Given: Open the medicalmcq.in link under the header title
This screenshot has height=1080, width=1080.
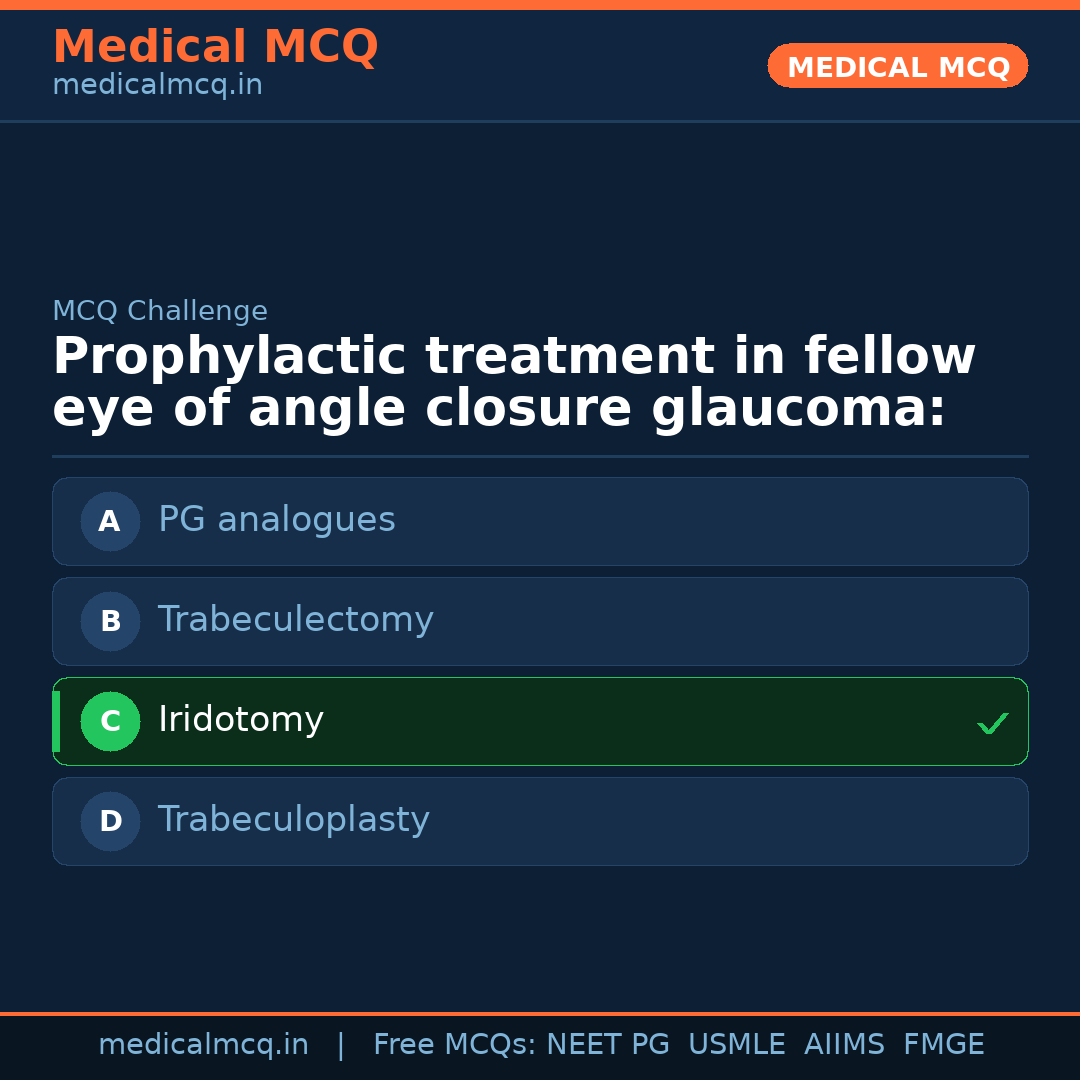Looking at the screenshot, I should (157, 86).
